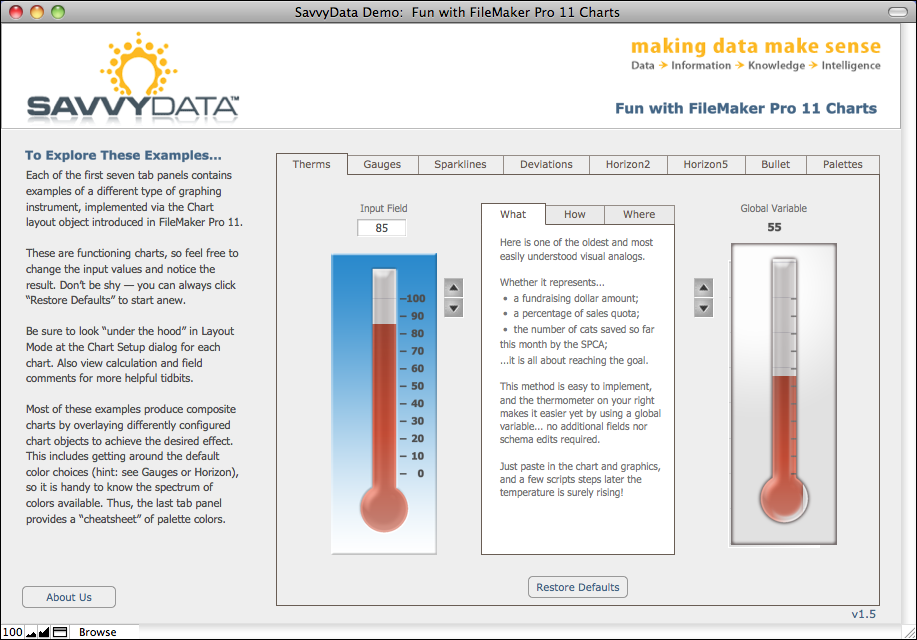Select the How inner tab
The width and height of the screenshot is (917, 640).
coord(575,215)
